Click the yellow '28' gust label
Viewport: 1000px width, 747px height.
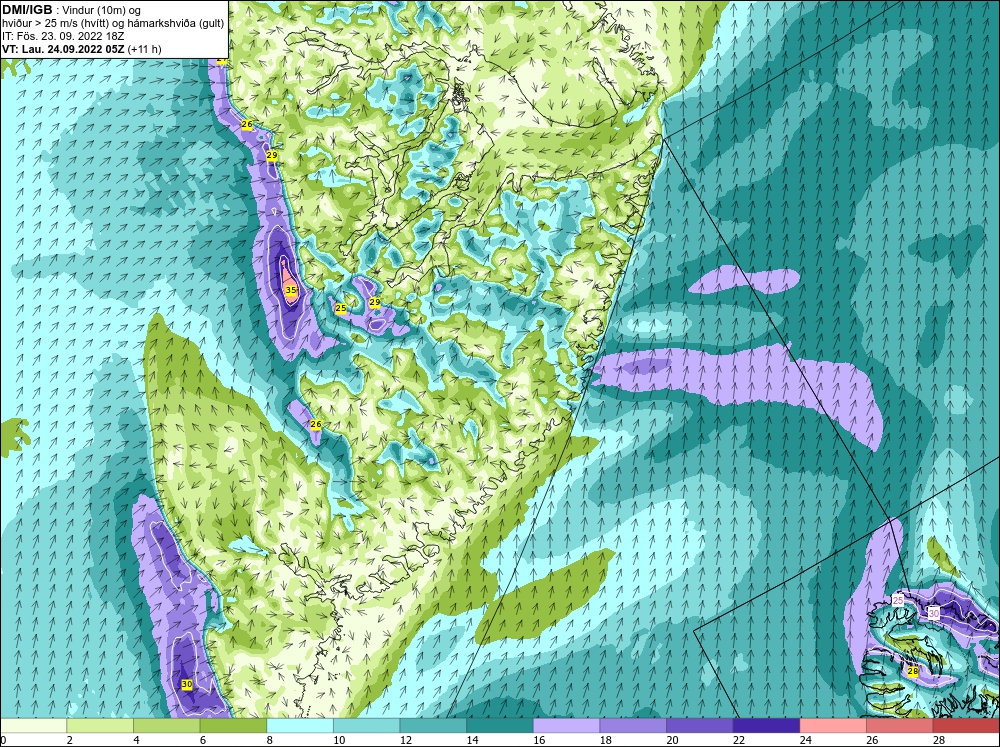913,671
